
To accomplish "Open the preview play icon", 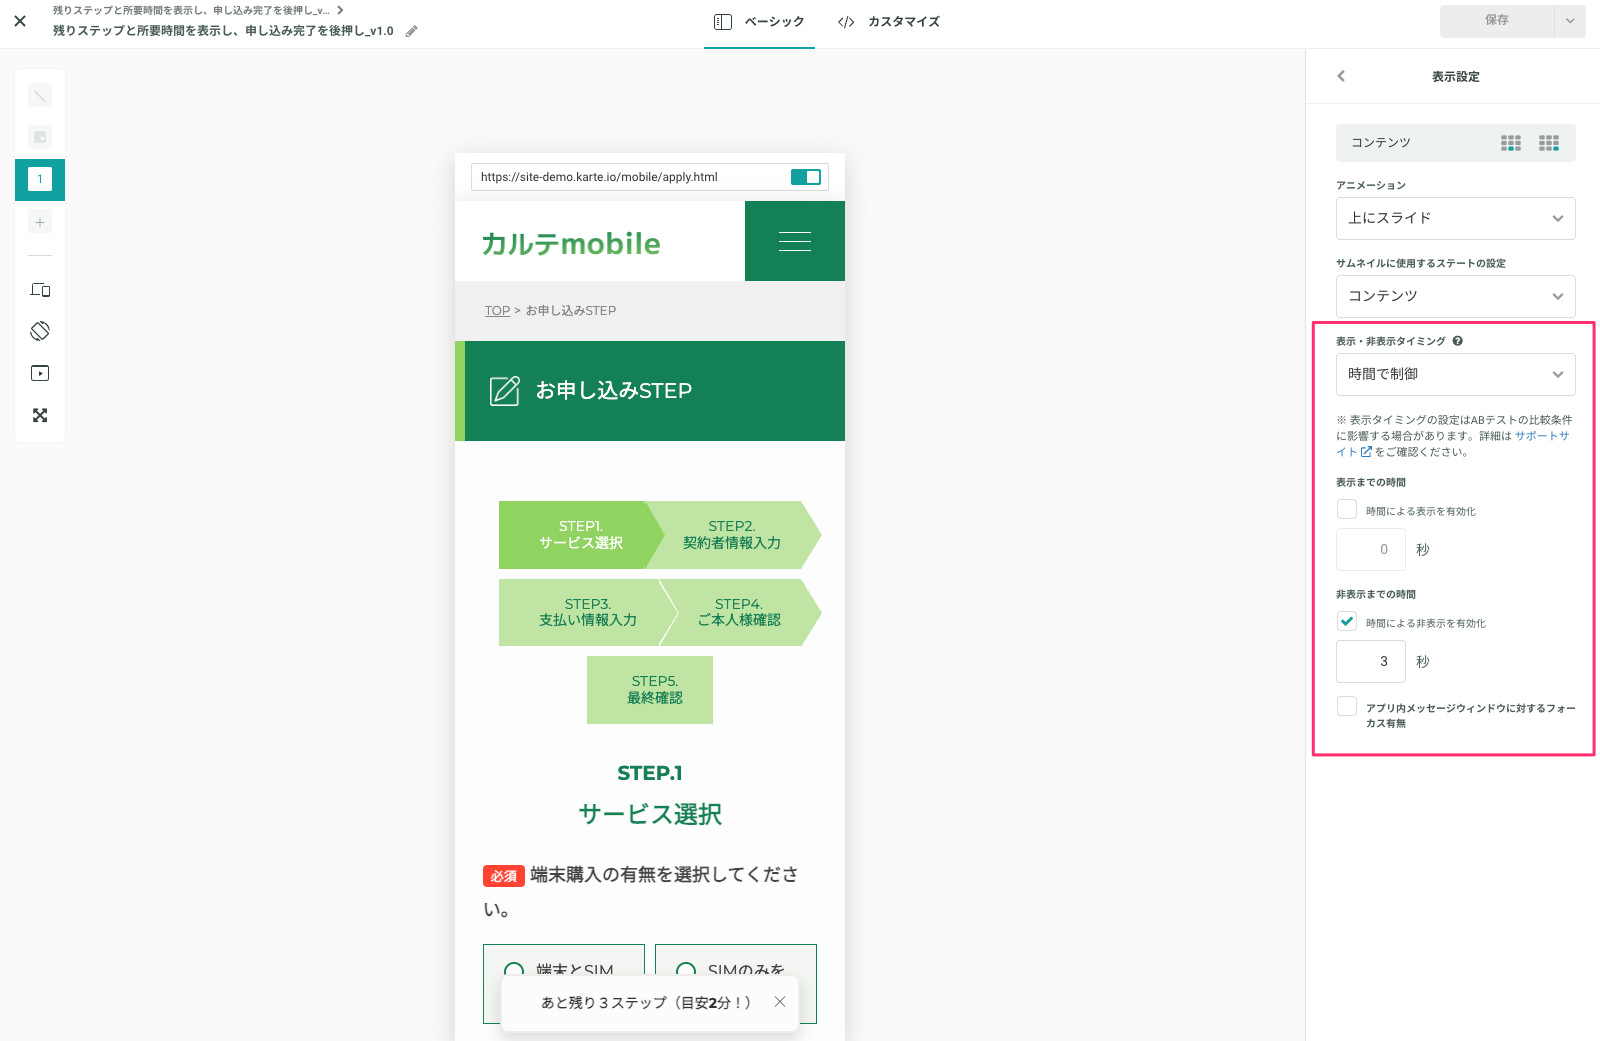I will coord(40,373).
